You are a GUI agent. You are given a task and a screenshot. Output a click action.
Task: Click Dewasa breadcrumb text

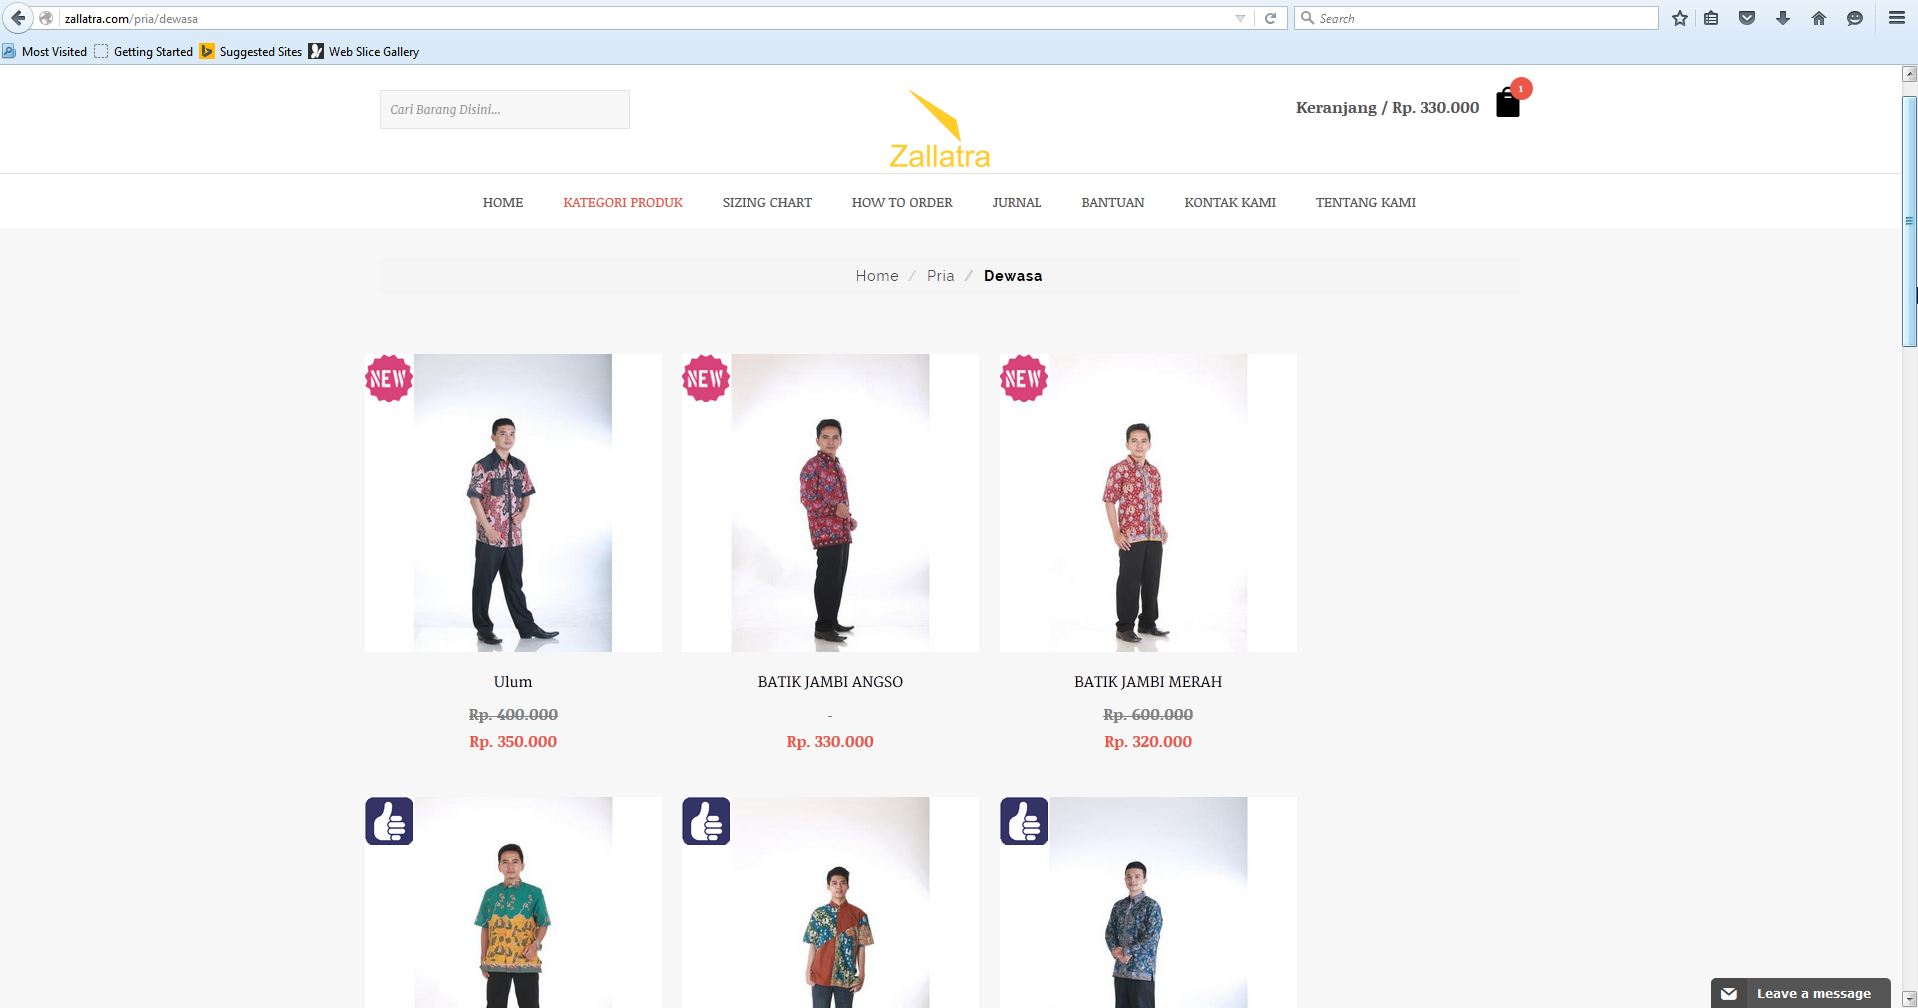point(1013,276)
